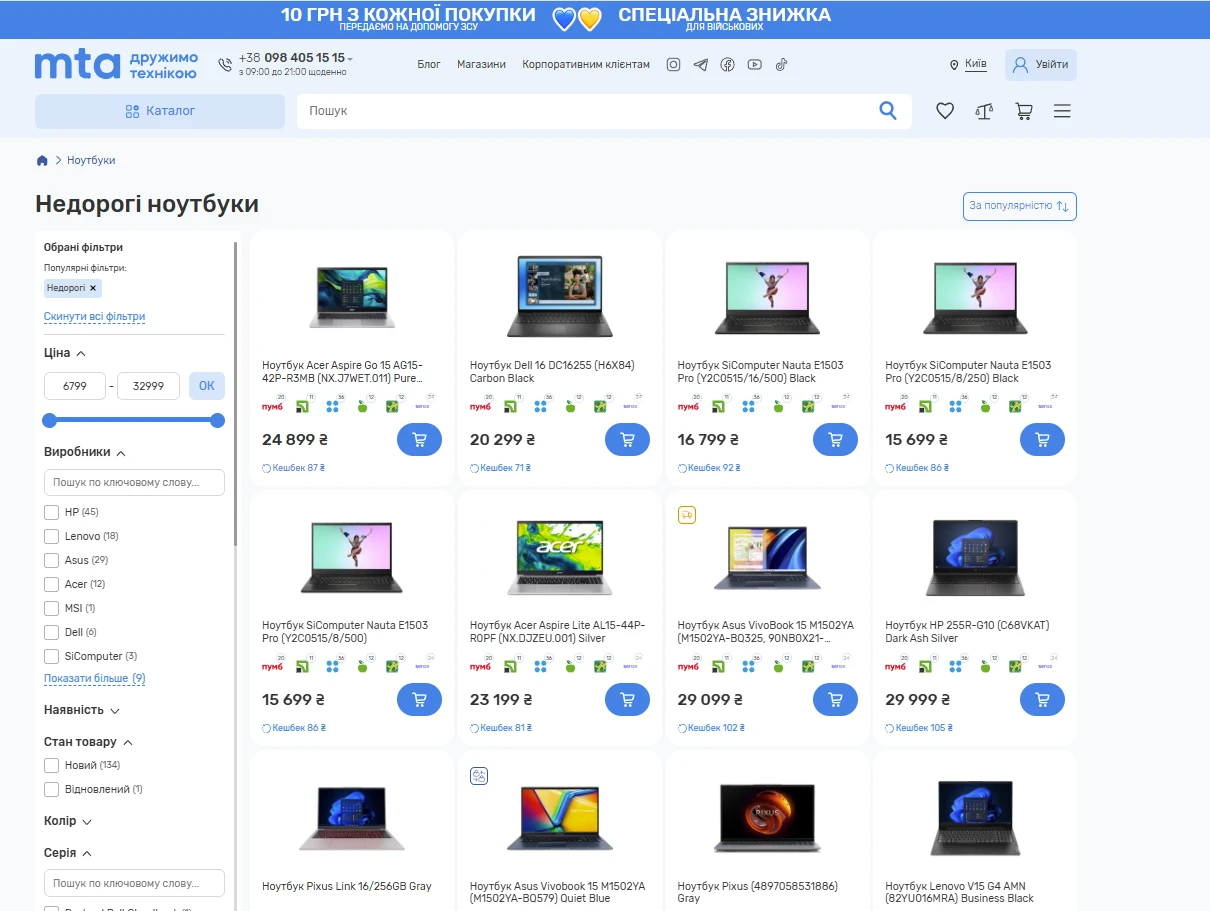Add Acer Aspire Go 15 to cart
This screenshot has width=1210, height=911.
pos(419,440)
